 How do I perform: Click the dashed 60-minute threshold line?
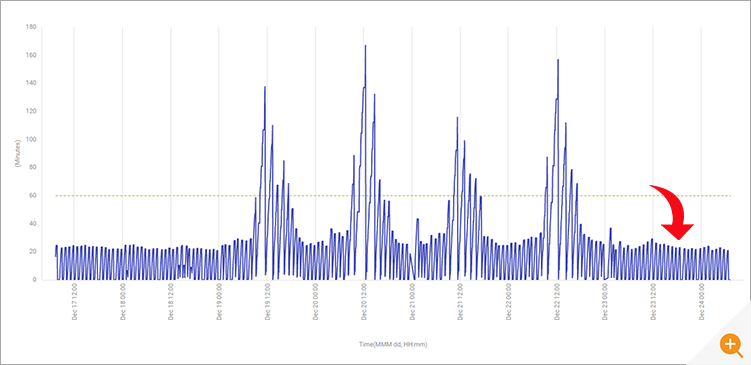click(x=393, y=195)
